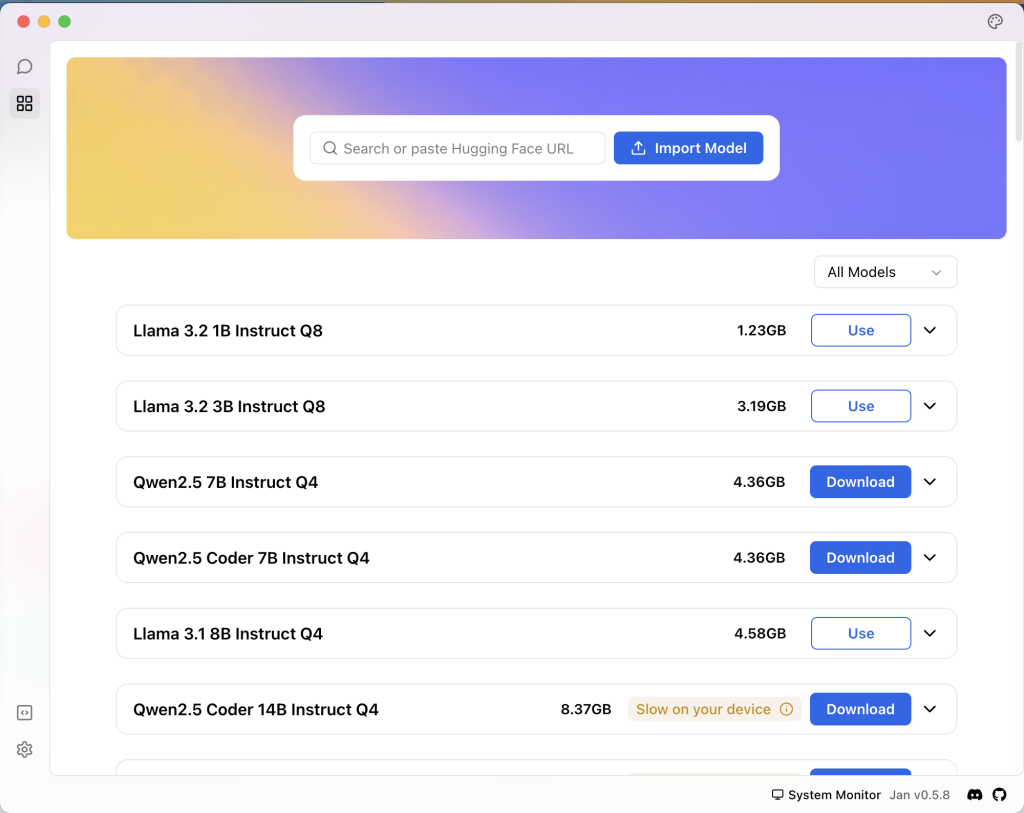Open the settings gear icon
Image resolution: width=1024 pixels, height=813 pixels.
tap(25, 750)
